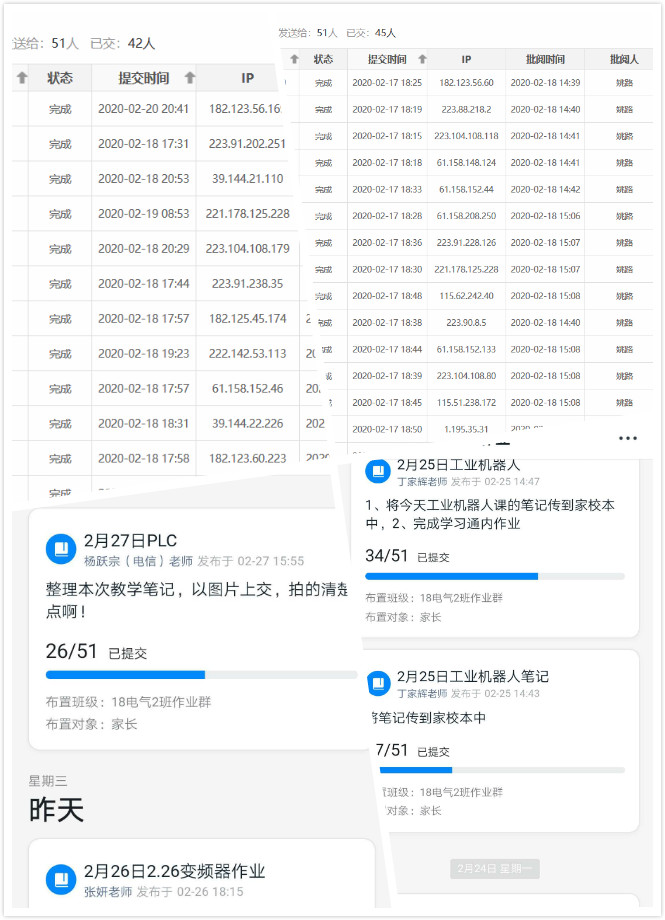665x920 pixels.
Task: Open the 2月25日工业机器人笔记 assignment title
Action: [472, 676]
